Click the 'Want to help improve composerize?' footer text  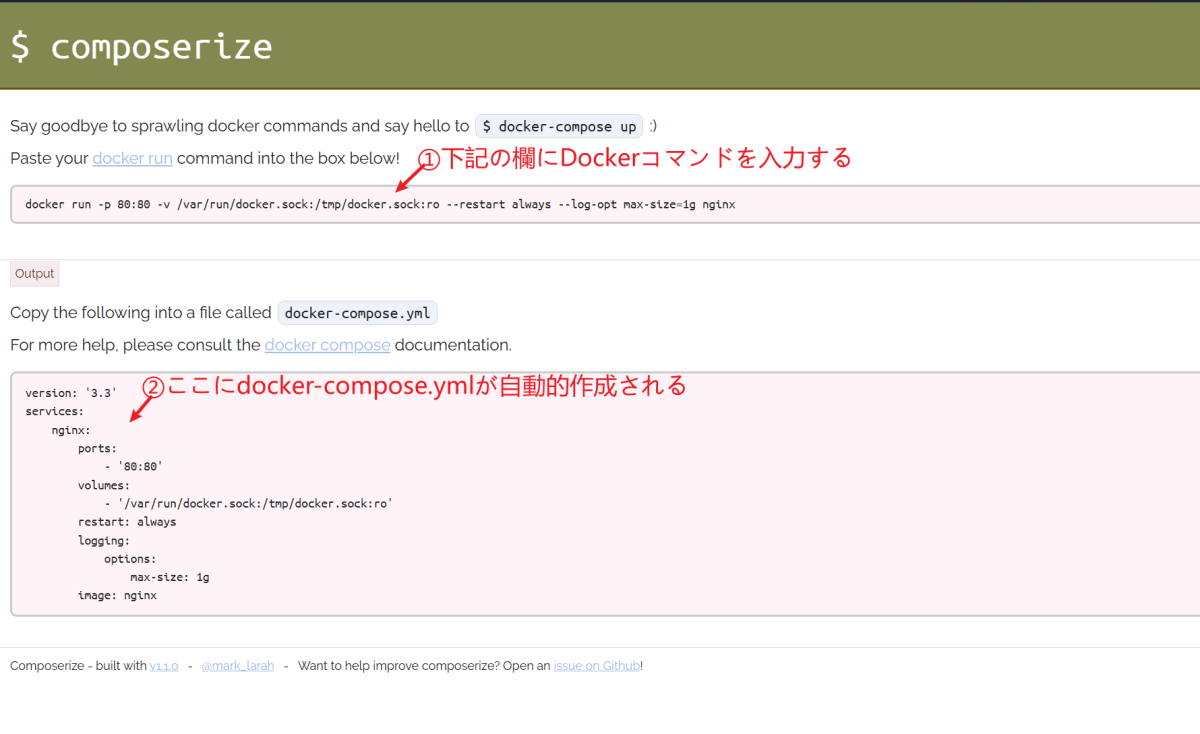(x=398, y=666)
